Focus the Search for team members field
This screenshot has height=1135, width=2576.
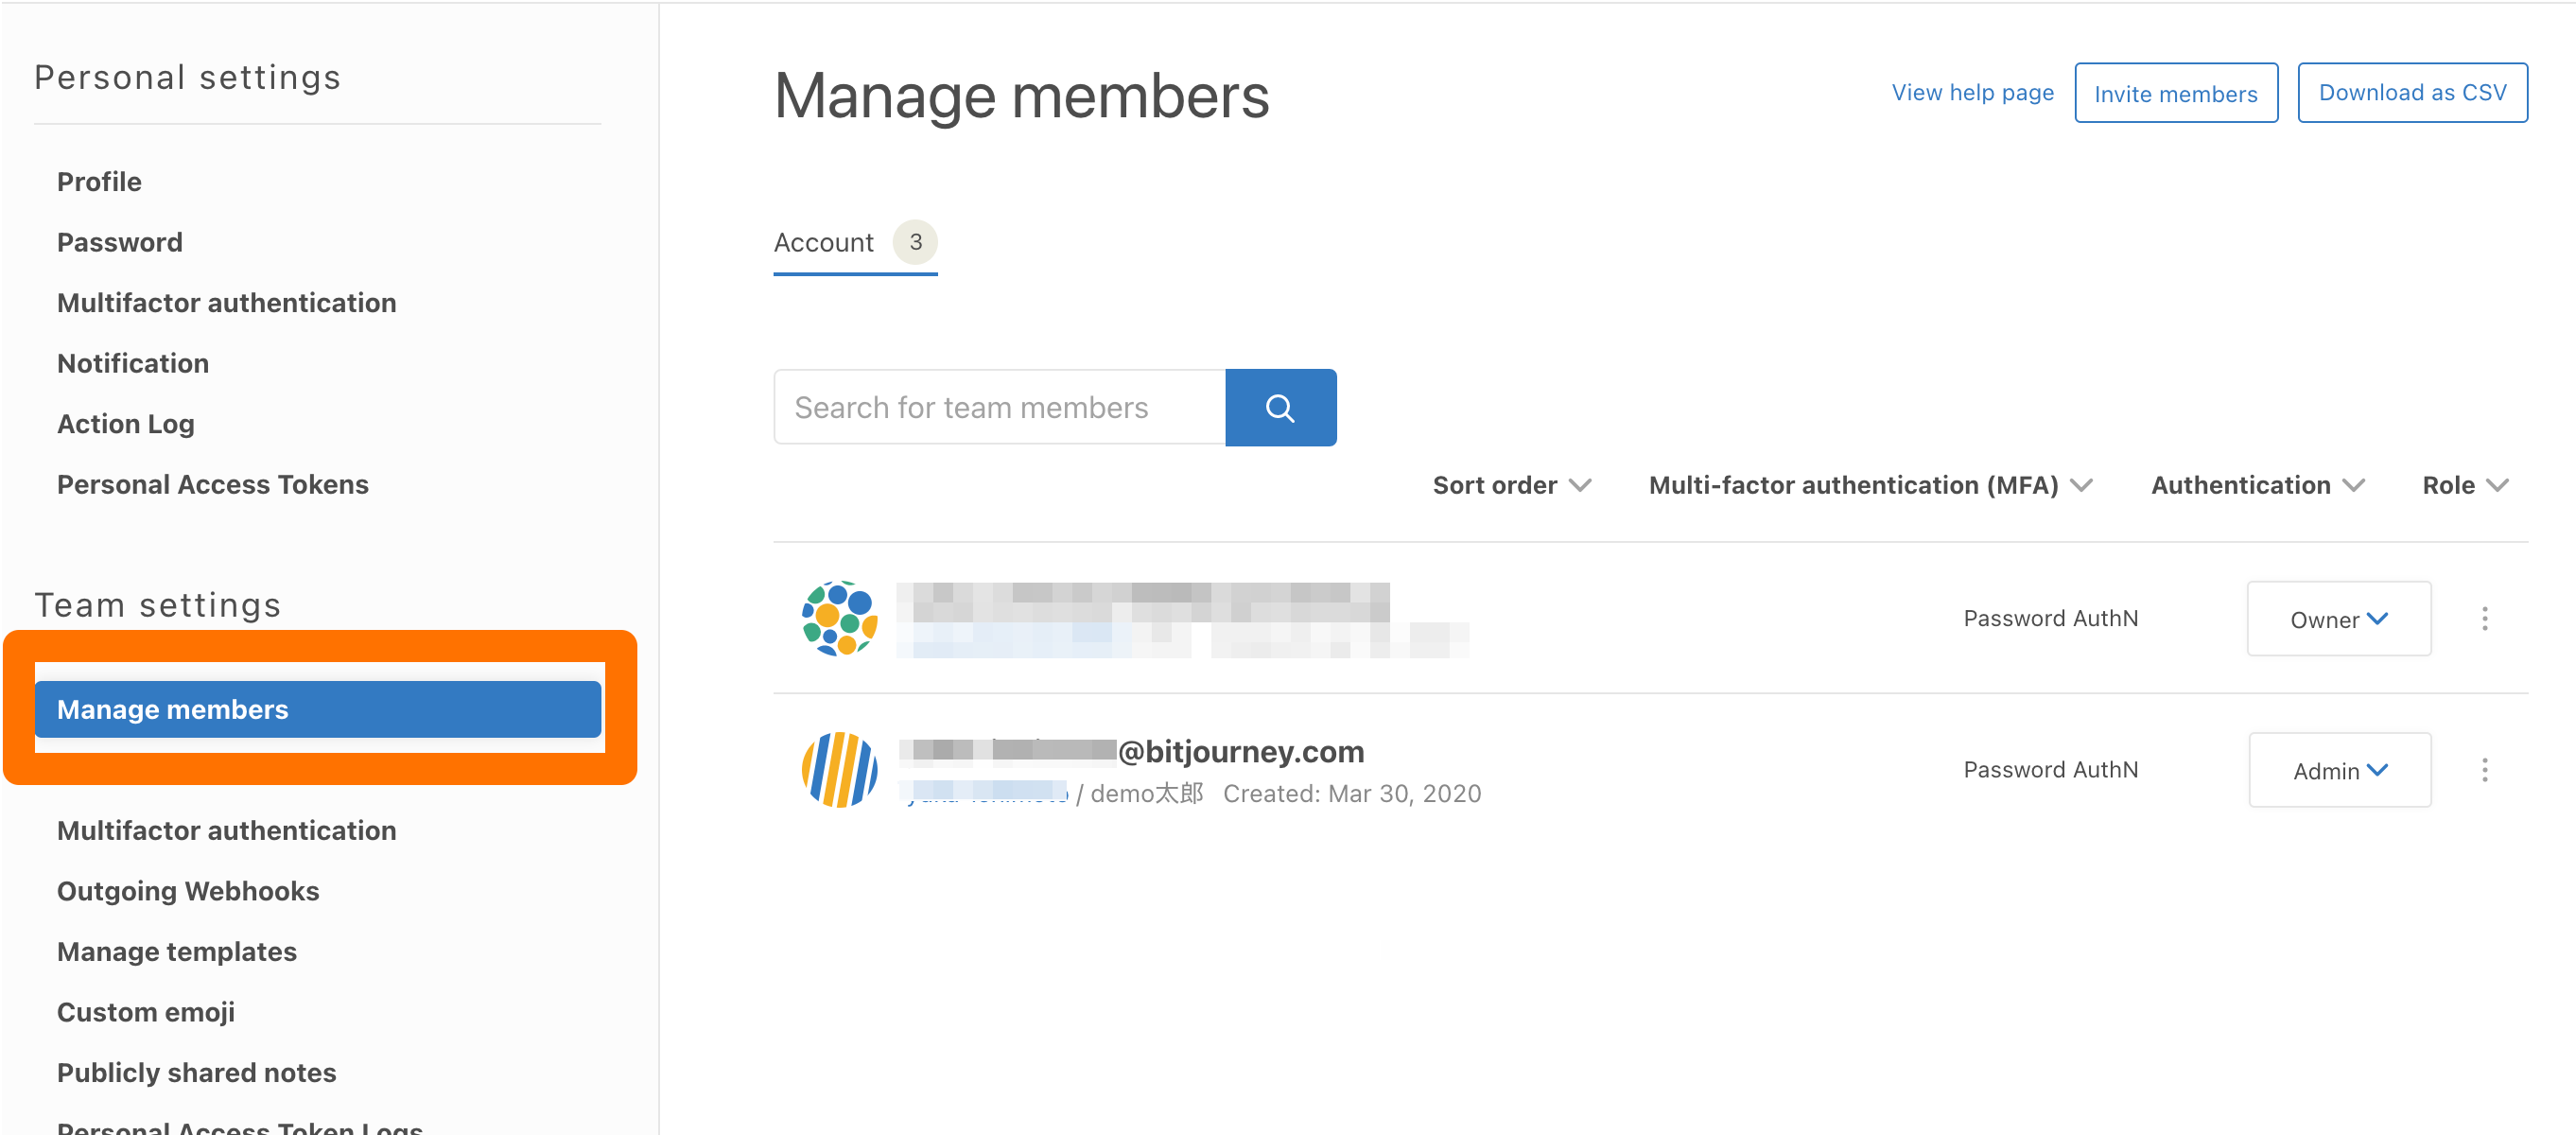pos(998,407)
